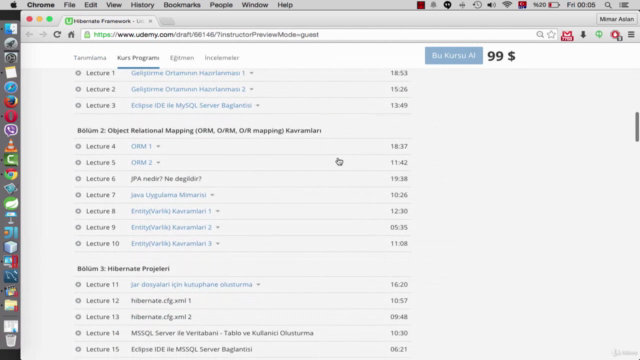Expand arrow beside Entity(Varlik) Kavramlari 3
Image resolution: width=640 pixels, height=360 pixels.
click(x=218, y=244)
